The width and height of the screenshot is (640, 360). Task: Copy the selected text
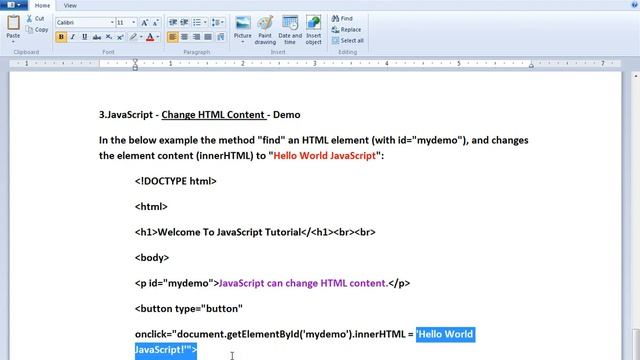tap(37, 29)
